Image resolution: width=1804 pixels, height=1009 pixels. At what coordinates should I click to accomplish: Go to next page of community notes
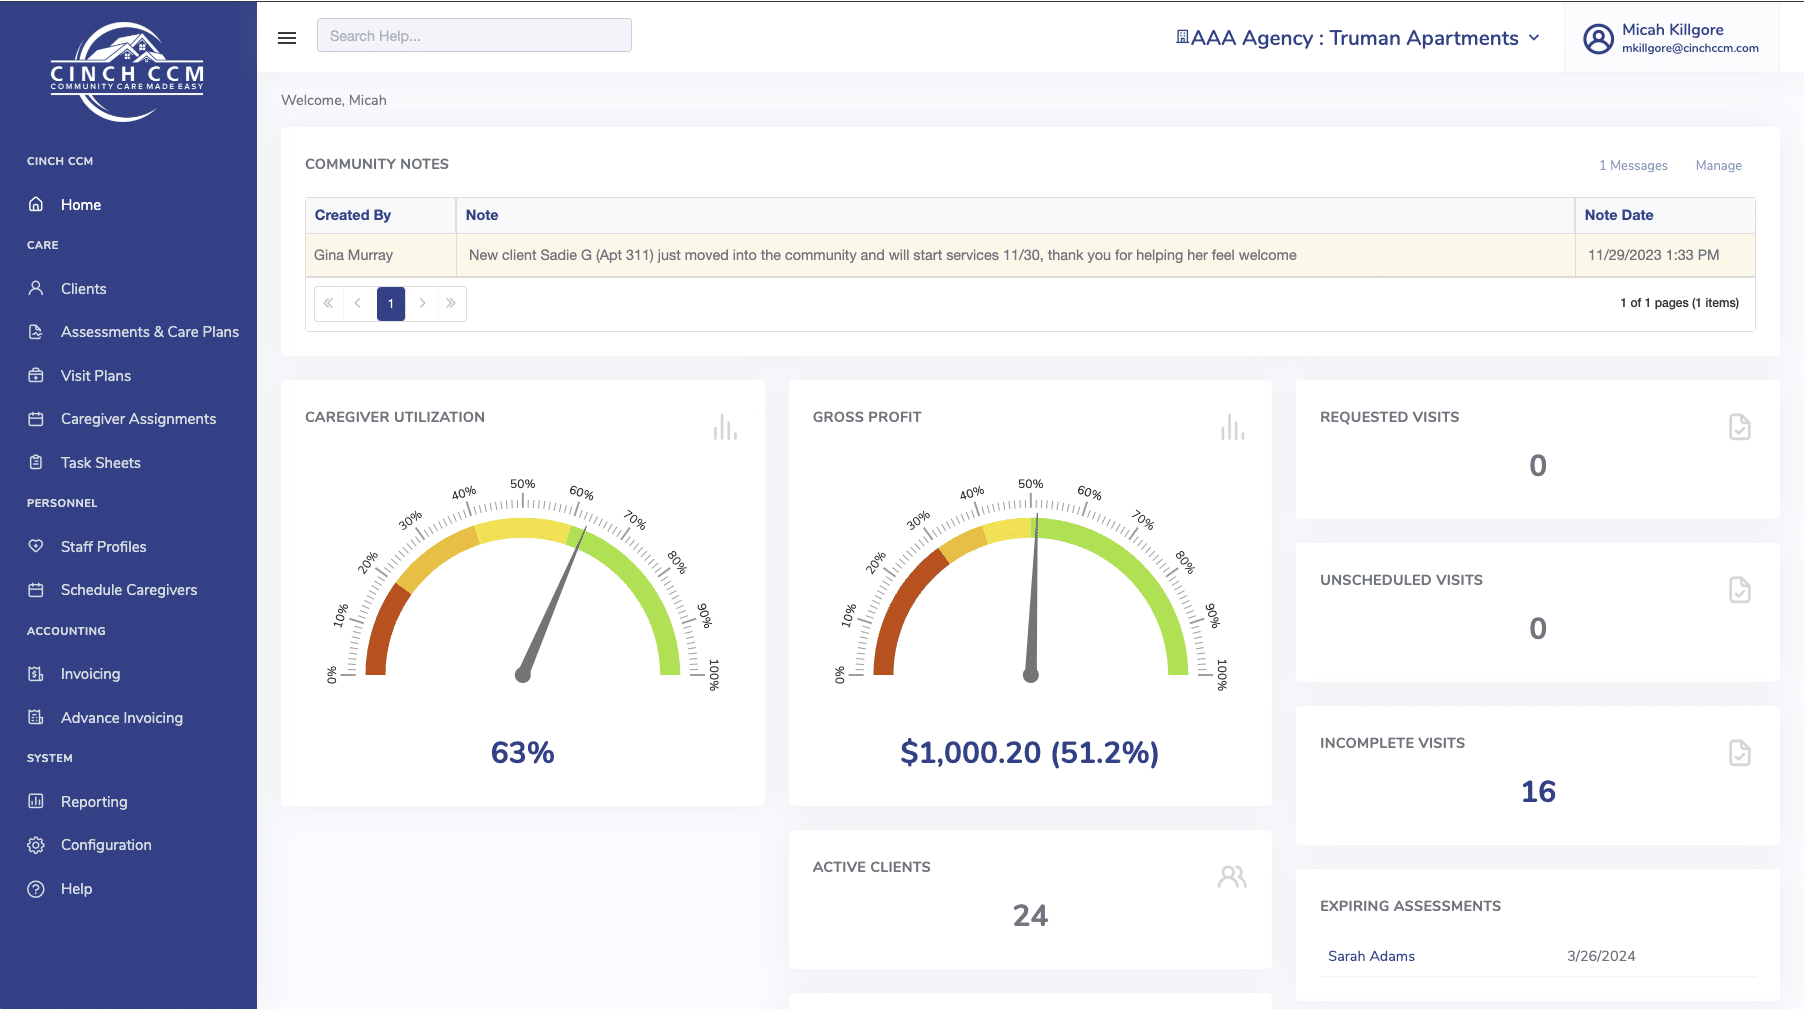[422, 303]
